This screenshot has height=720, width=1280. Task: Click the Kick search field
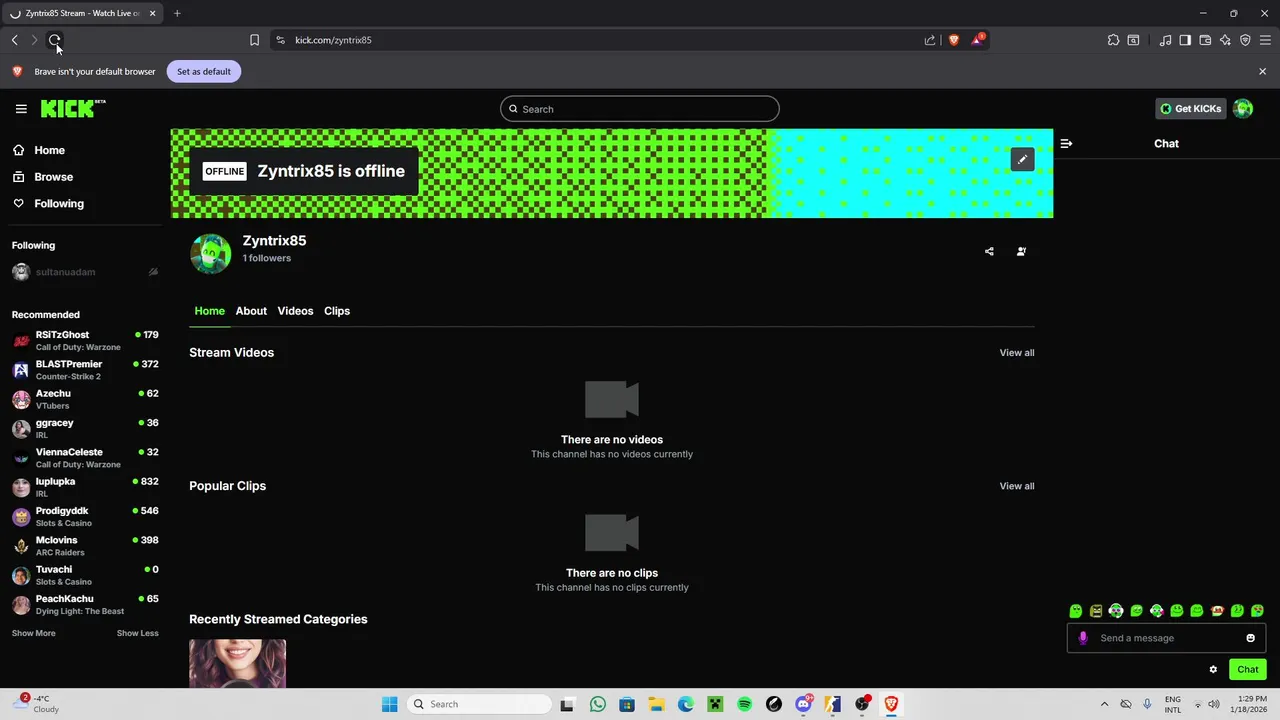(x=640, y=109)
